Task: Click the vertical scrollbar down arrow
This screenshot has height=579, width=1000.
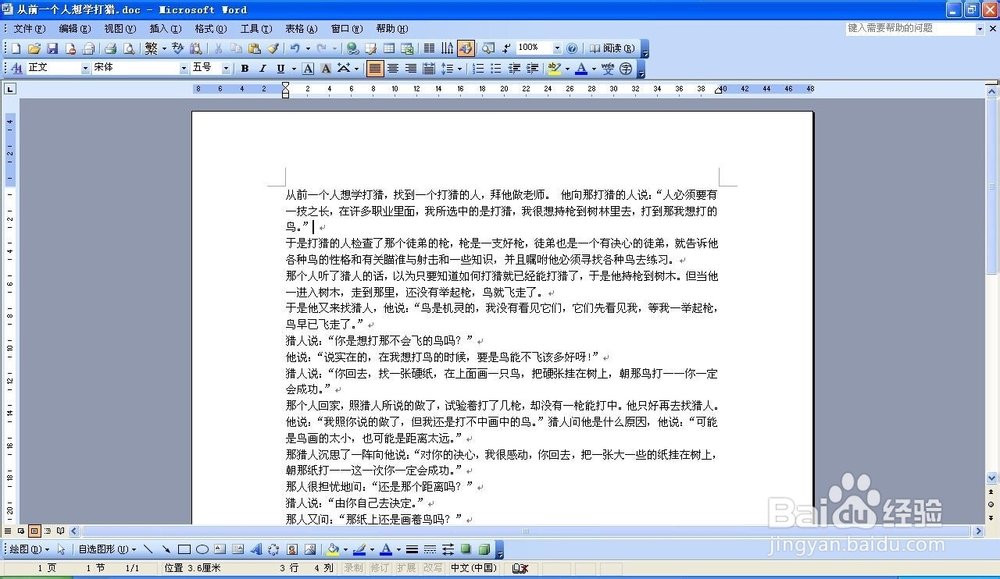Action: 992,478
